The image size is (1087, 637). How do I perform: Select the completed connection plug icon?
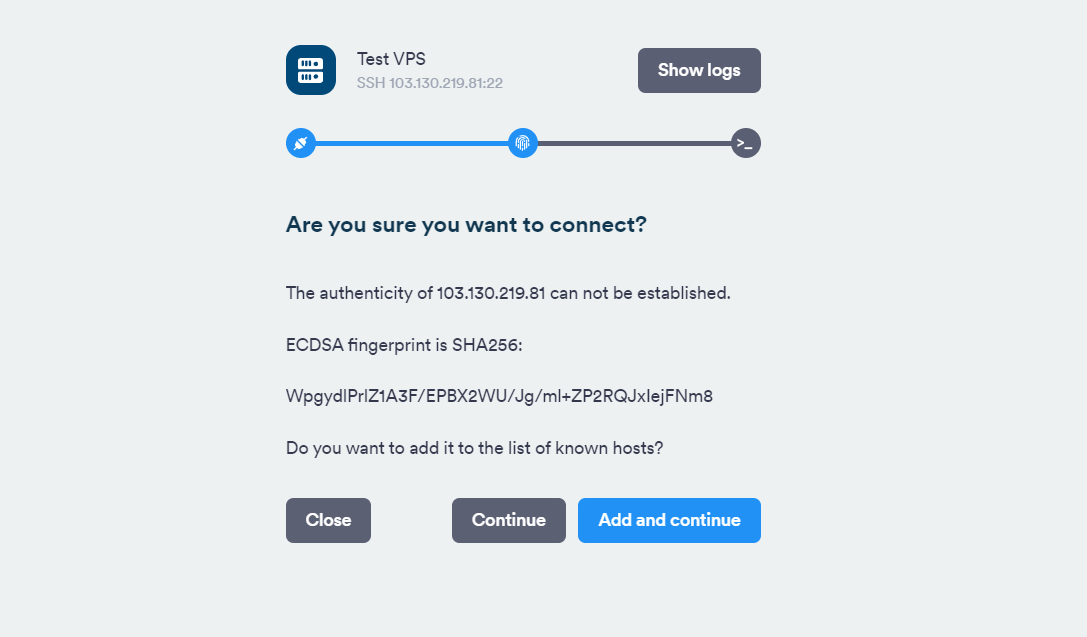click(x=301, y=143)
